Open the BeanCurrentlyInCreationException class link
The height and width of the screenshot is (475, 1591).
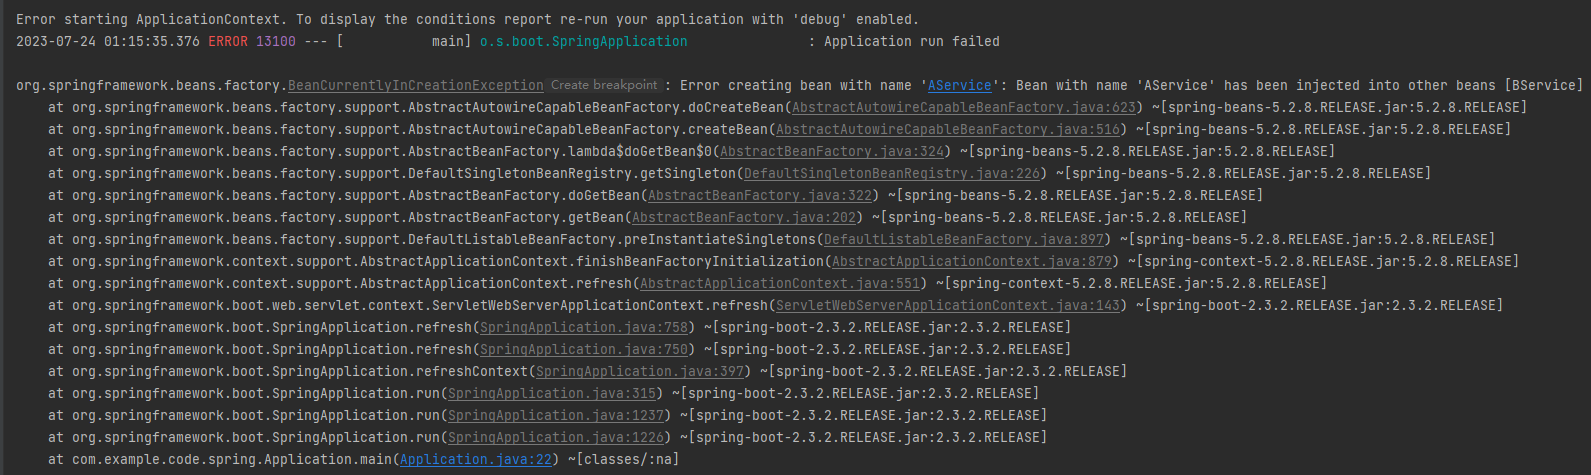tap(415, 86)
